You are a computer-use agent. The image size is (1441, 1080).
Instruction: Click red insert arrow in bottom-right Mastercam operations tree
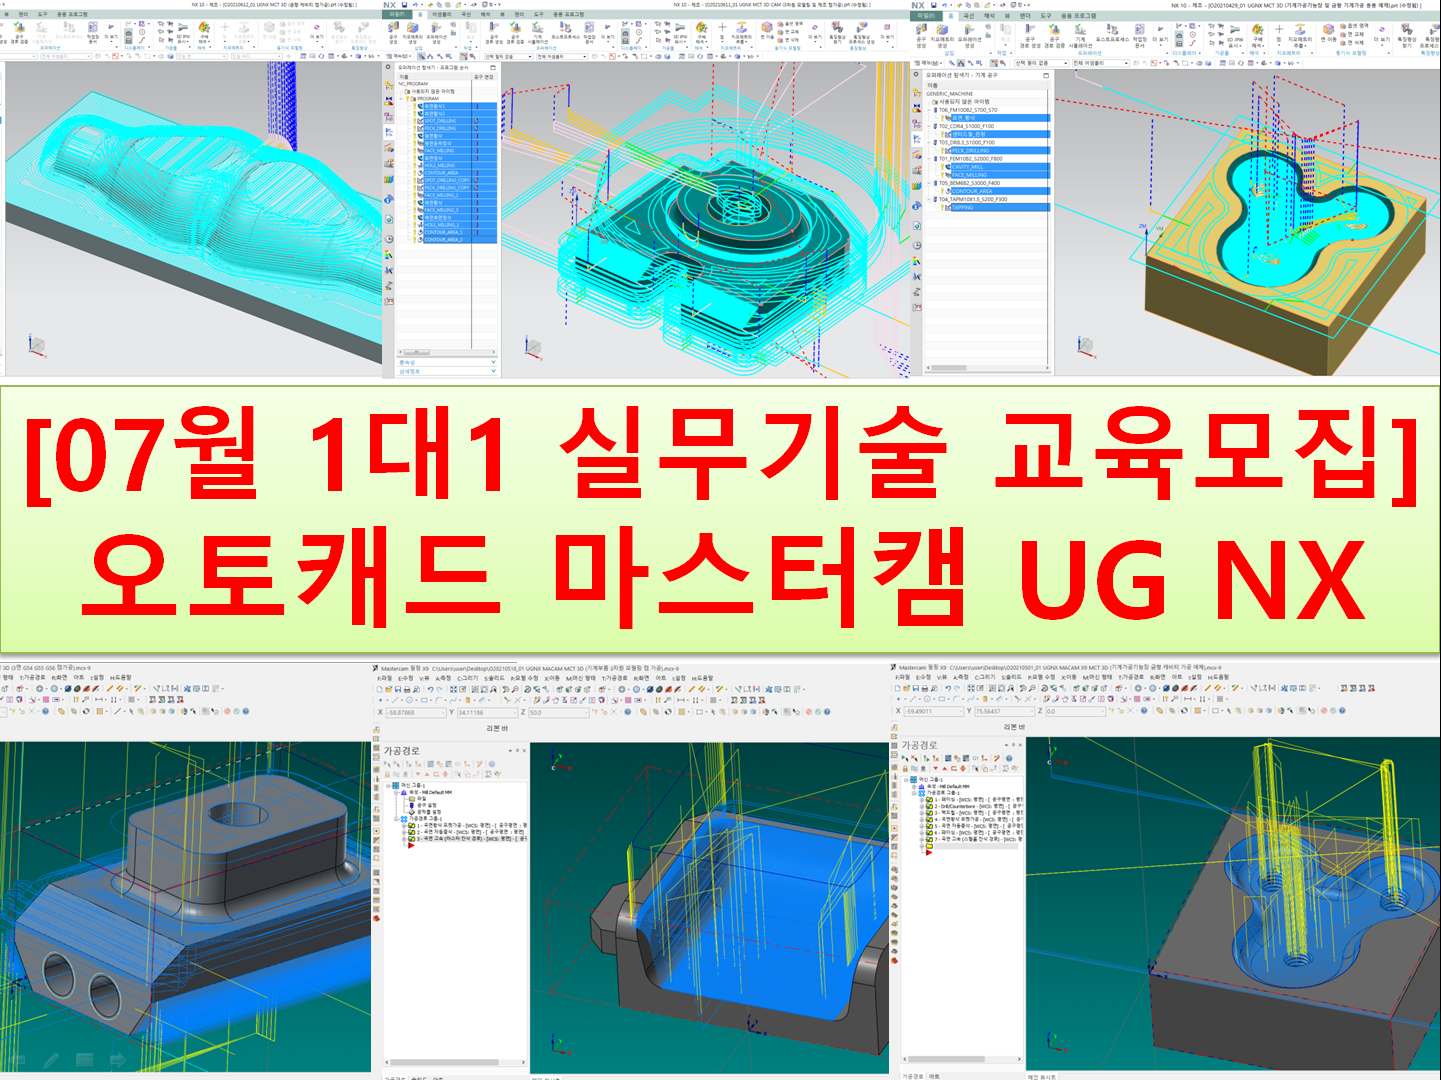[x=929, y=852]
